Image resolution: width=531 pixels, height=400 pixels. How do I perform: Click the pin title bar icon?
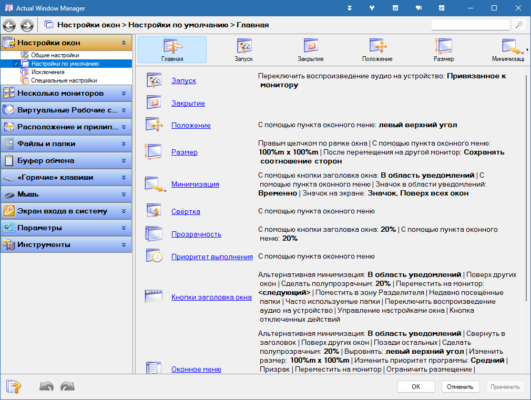[372, 8]
